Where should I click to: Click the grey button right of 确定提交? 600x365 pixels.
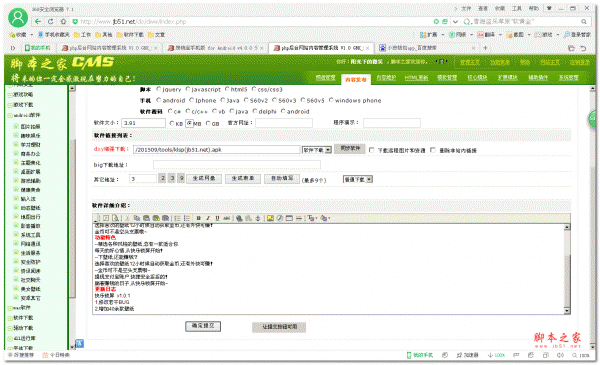coord(279,327)
